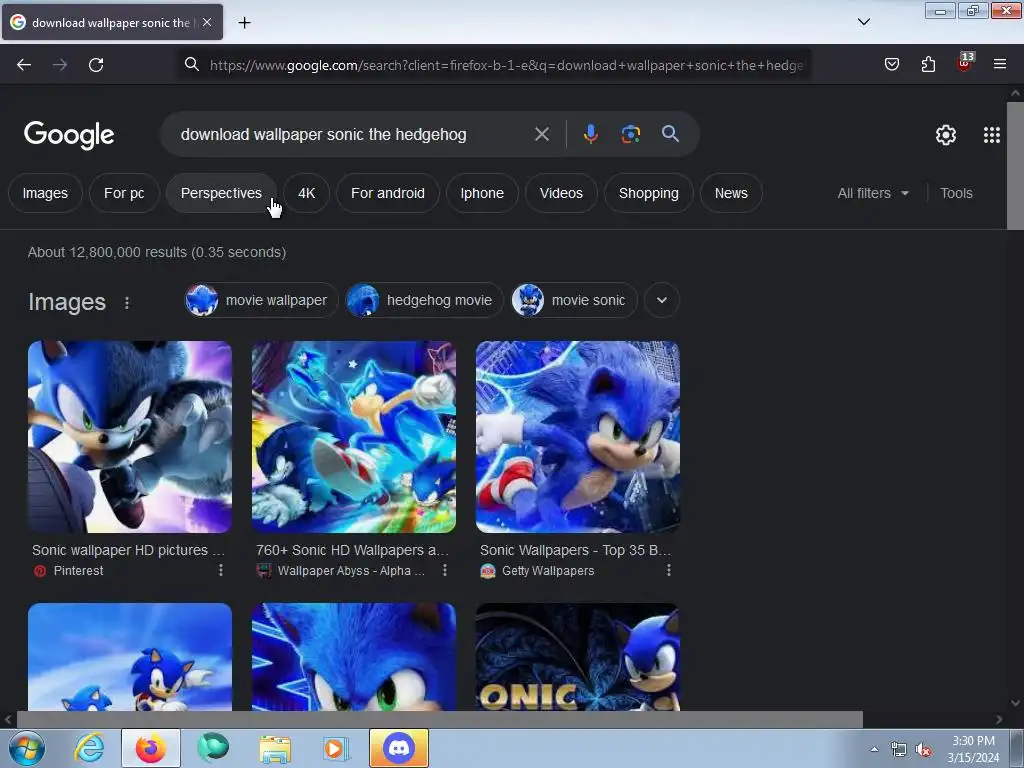Open the Windows Start menu
1024x768 pixels.
coord(27,748)
